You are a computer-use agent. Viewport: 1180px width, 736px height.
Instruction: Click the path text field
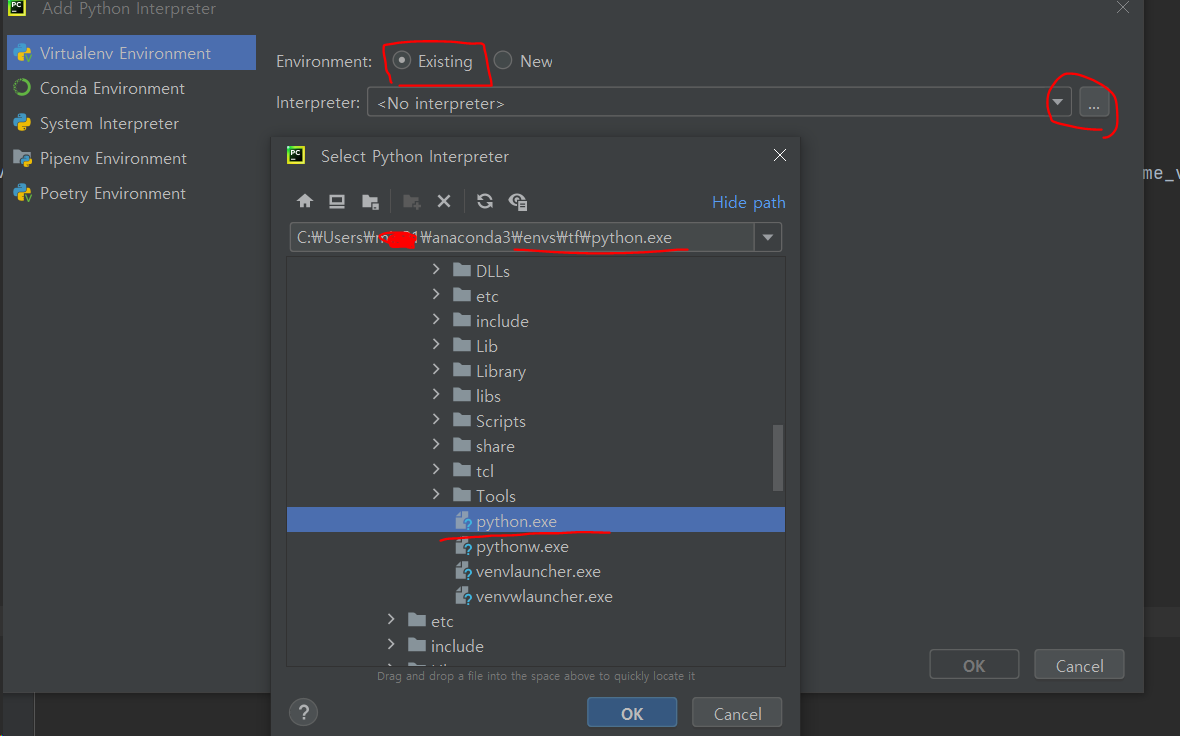coord(522,237)
